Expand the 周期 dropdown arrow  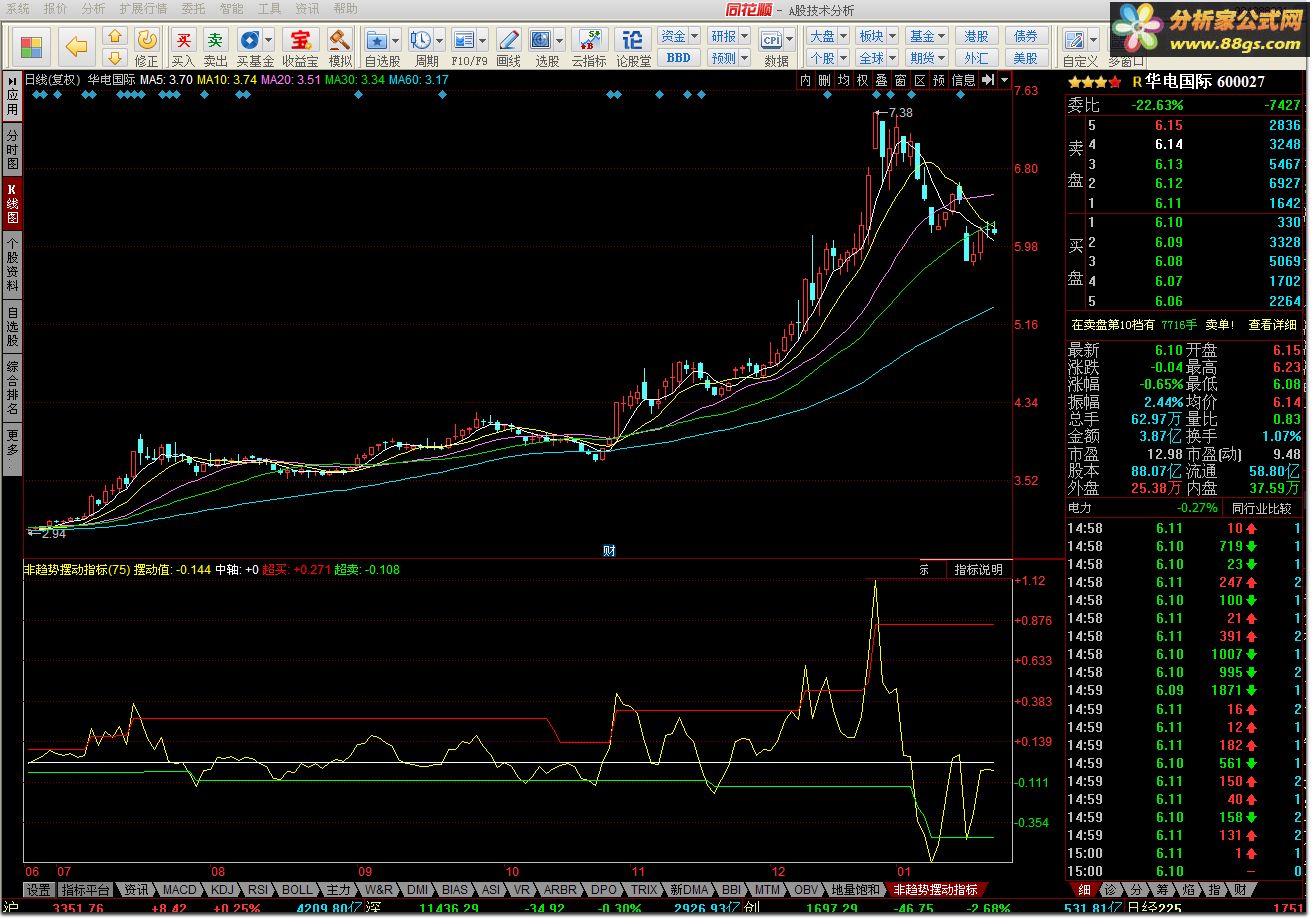439,40
